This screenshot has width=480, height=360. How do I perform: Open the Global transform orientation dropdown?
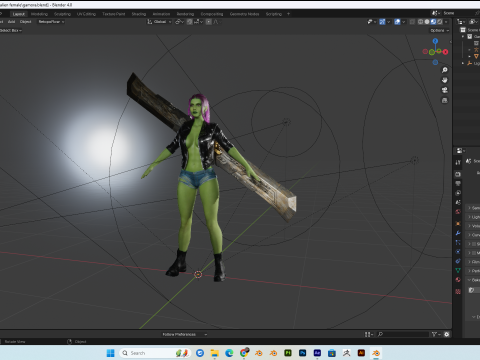159,22
